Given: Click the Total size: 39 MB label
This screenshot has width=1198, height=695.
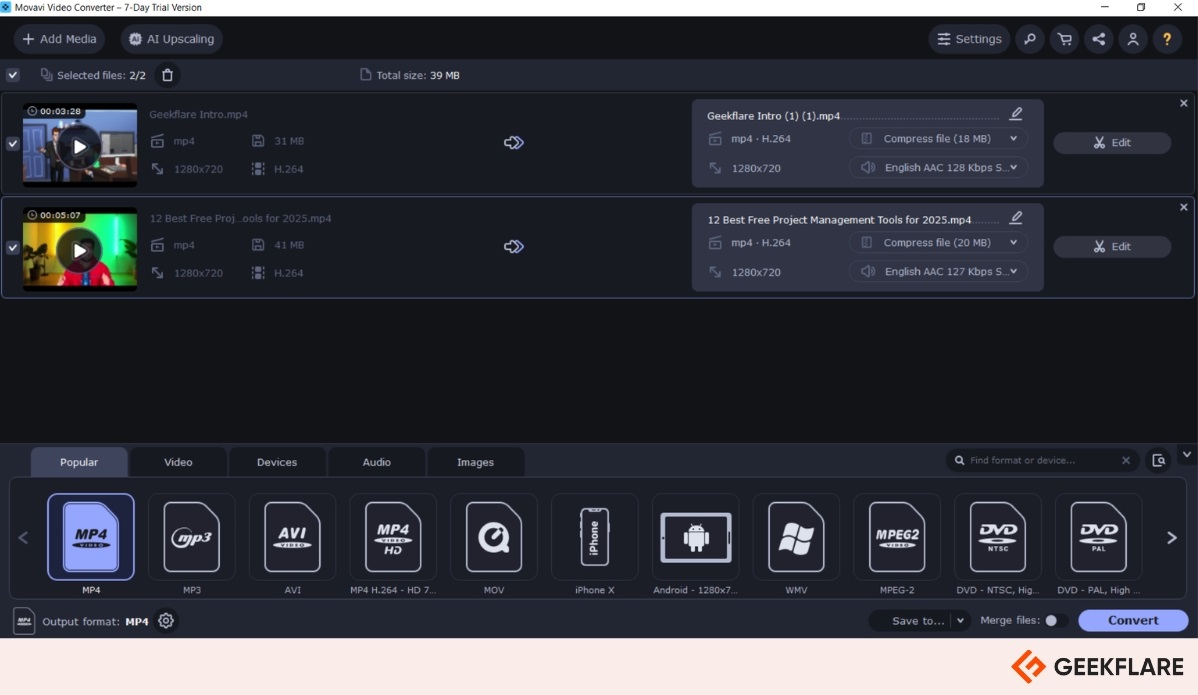Looking at the screenshot, I should [410, 75].
